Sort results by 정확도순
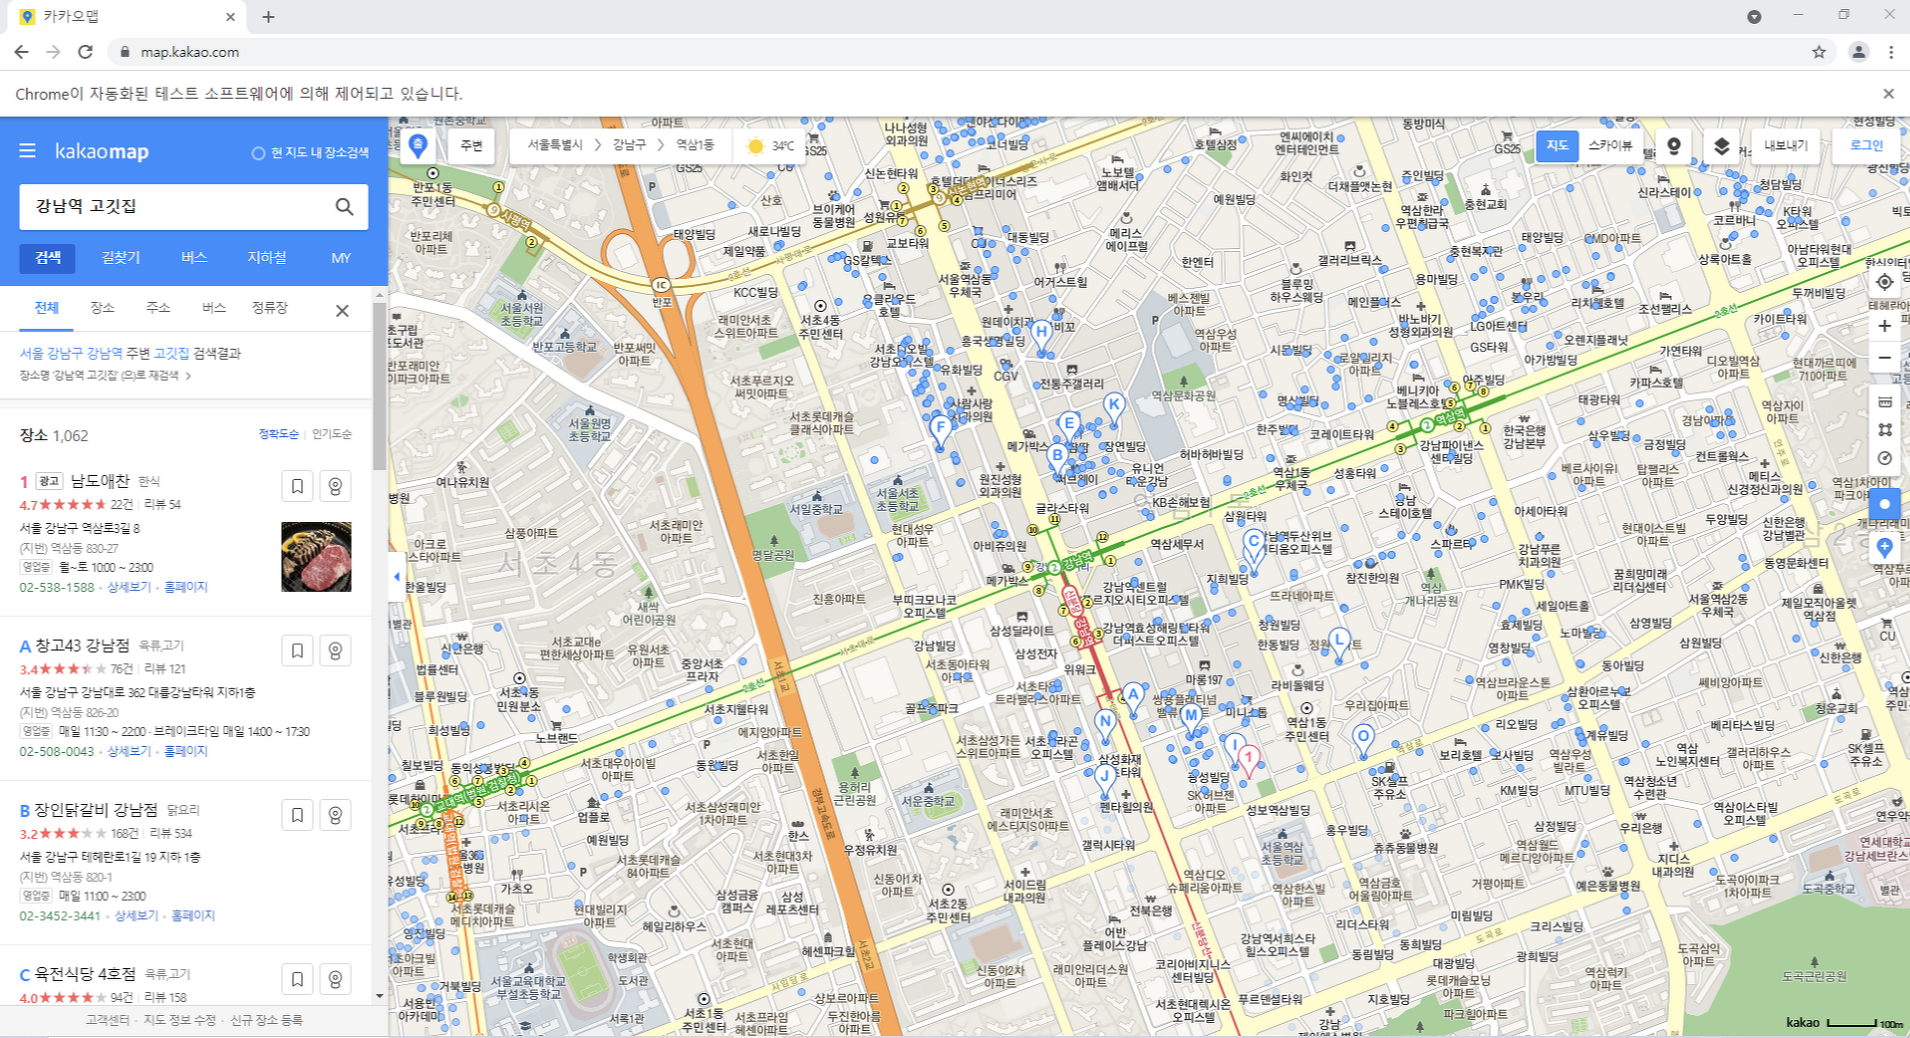Viewport: 1910px width, 1038px height. coord(279,434)
